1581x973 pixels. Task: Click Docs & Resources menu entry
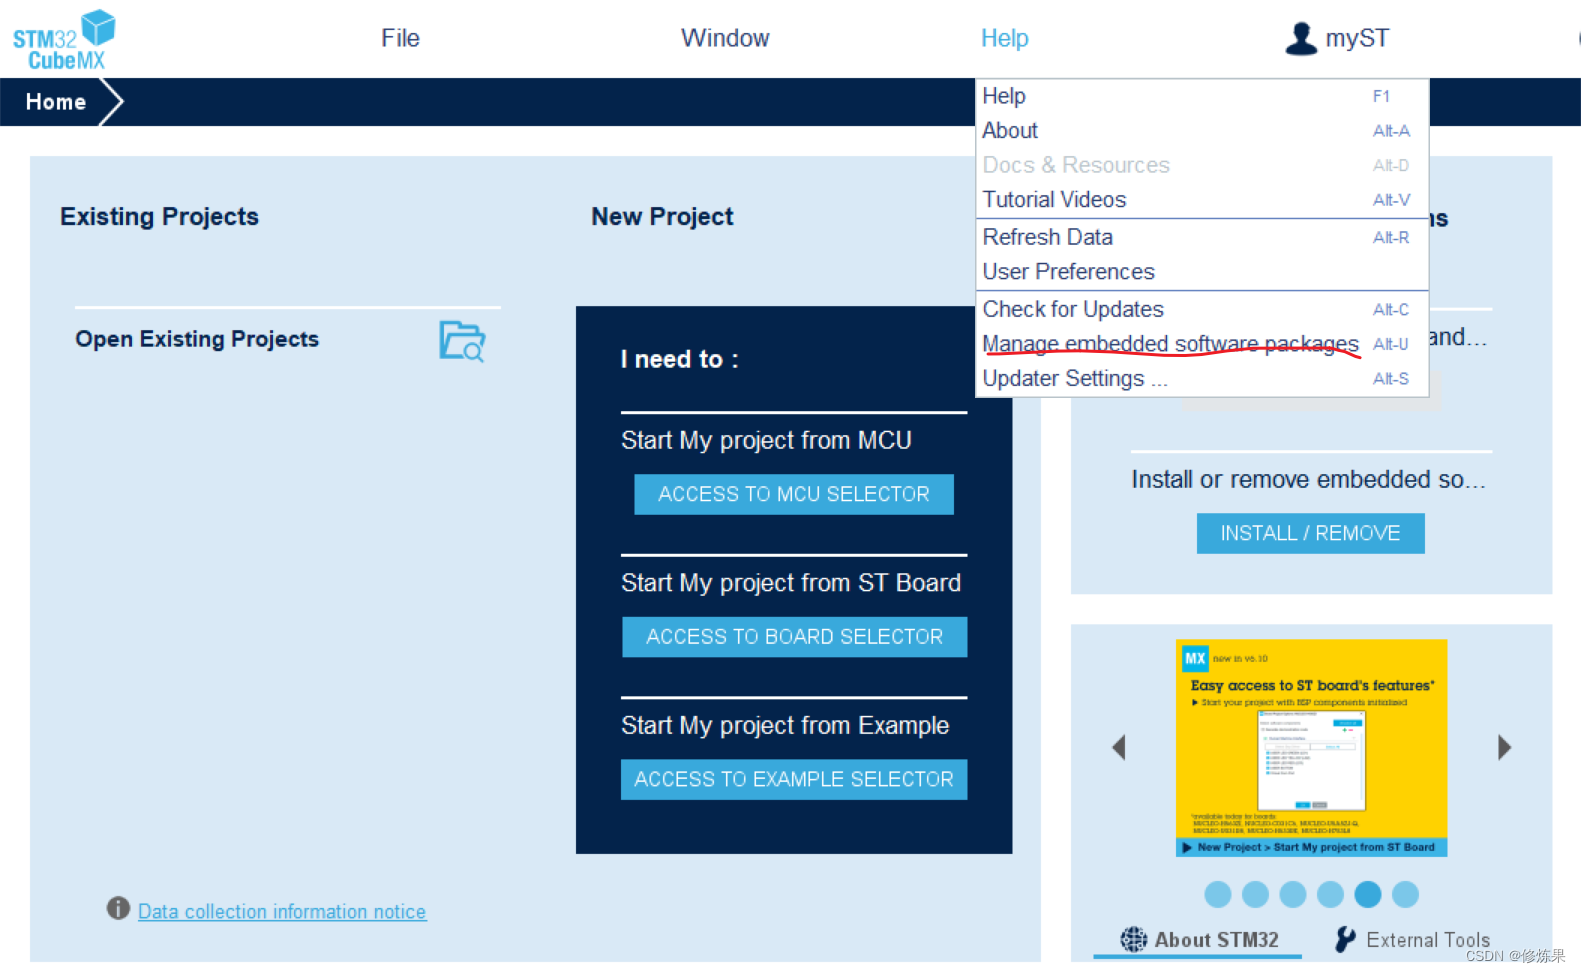(1202, 165)
